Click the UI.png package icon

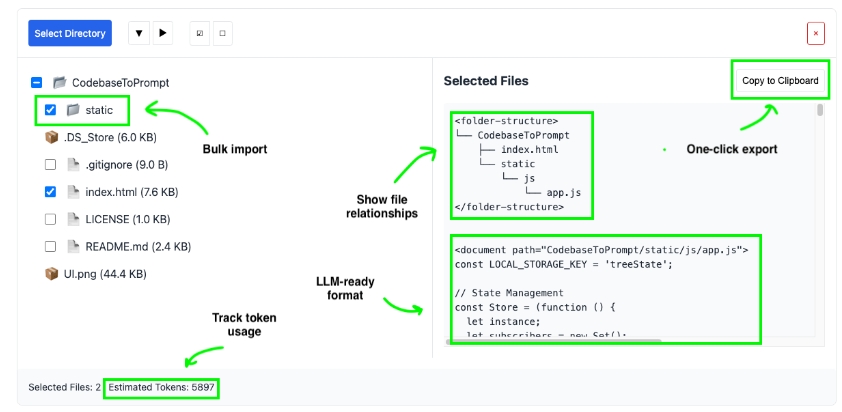(51, 273)
